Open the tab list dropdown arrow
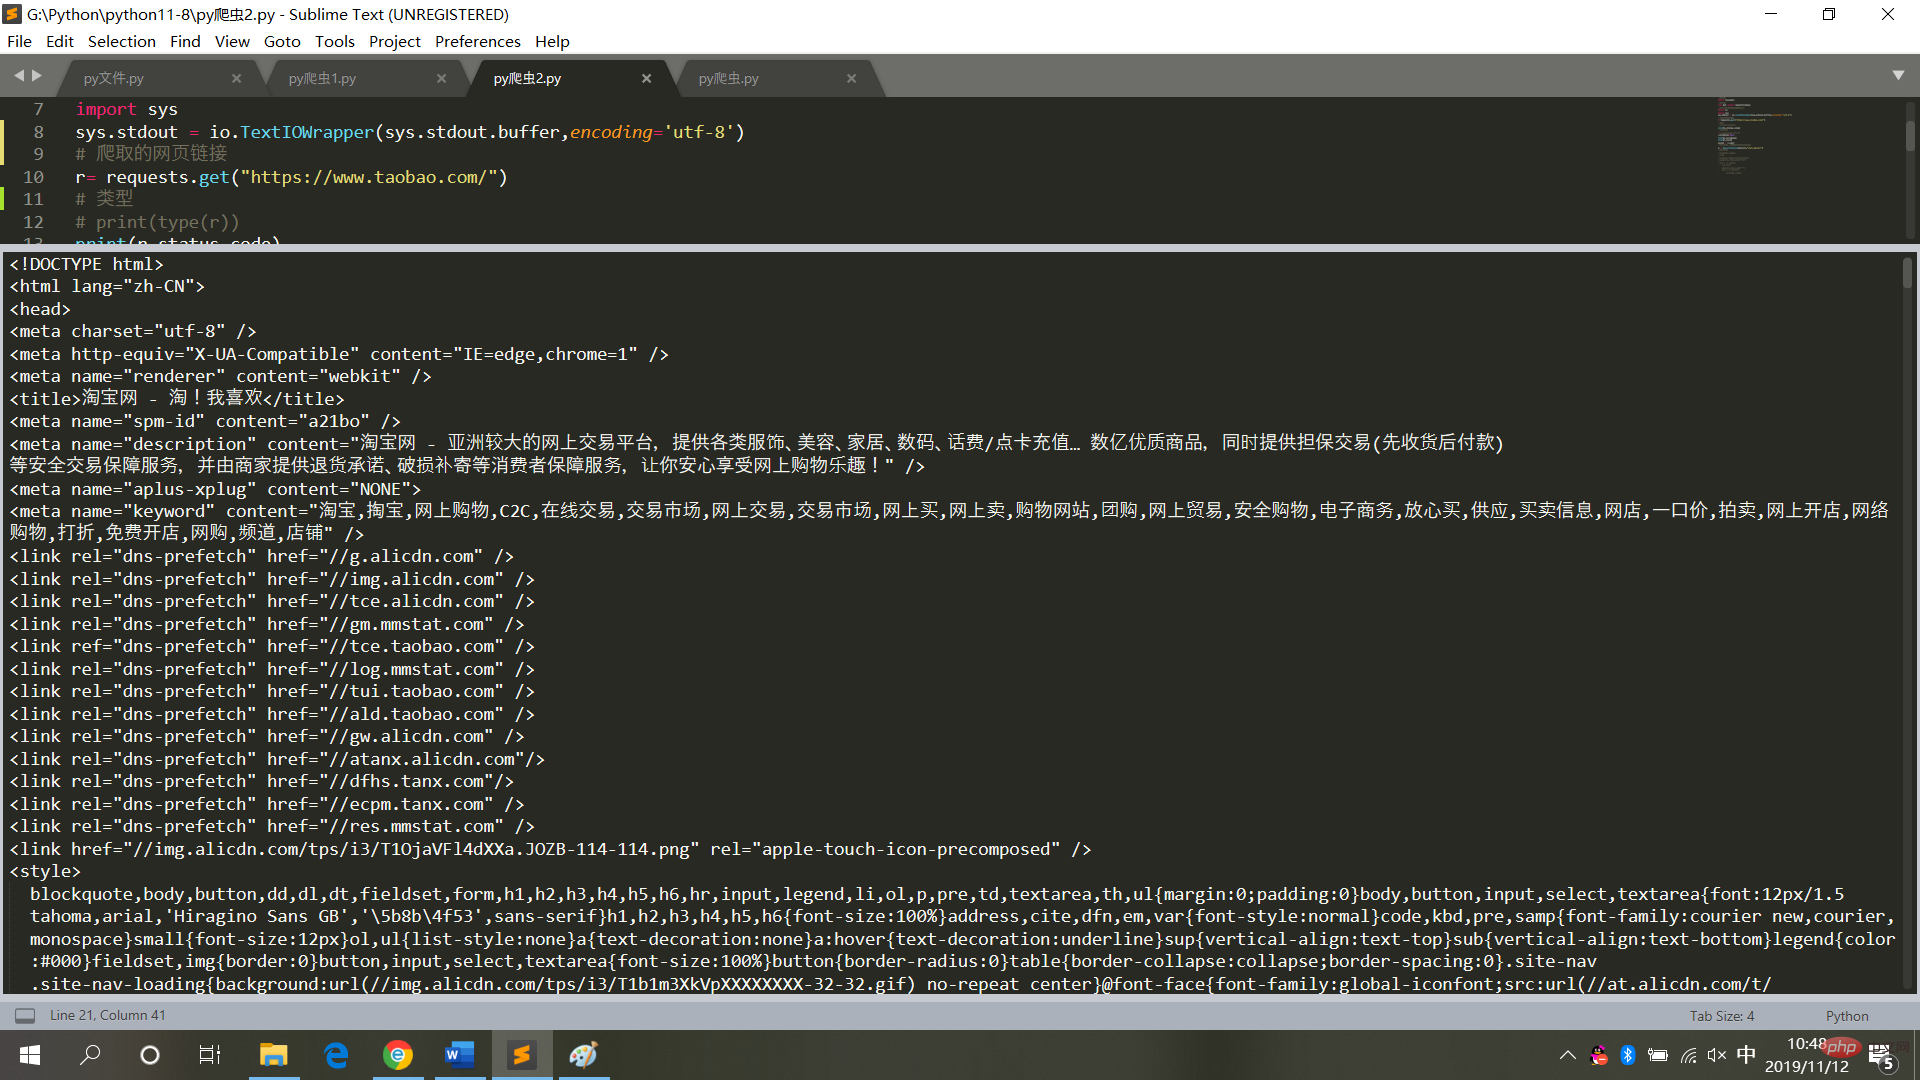This screenshot has height=1080, width=1920. tap(1898, 76)
